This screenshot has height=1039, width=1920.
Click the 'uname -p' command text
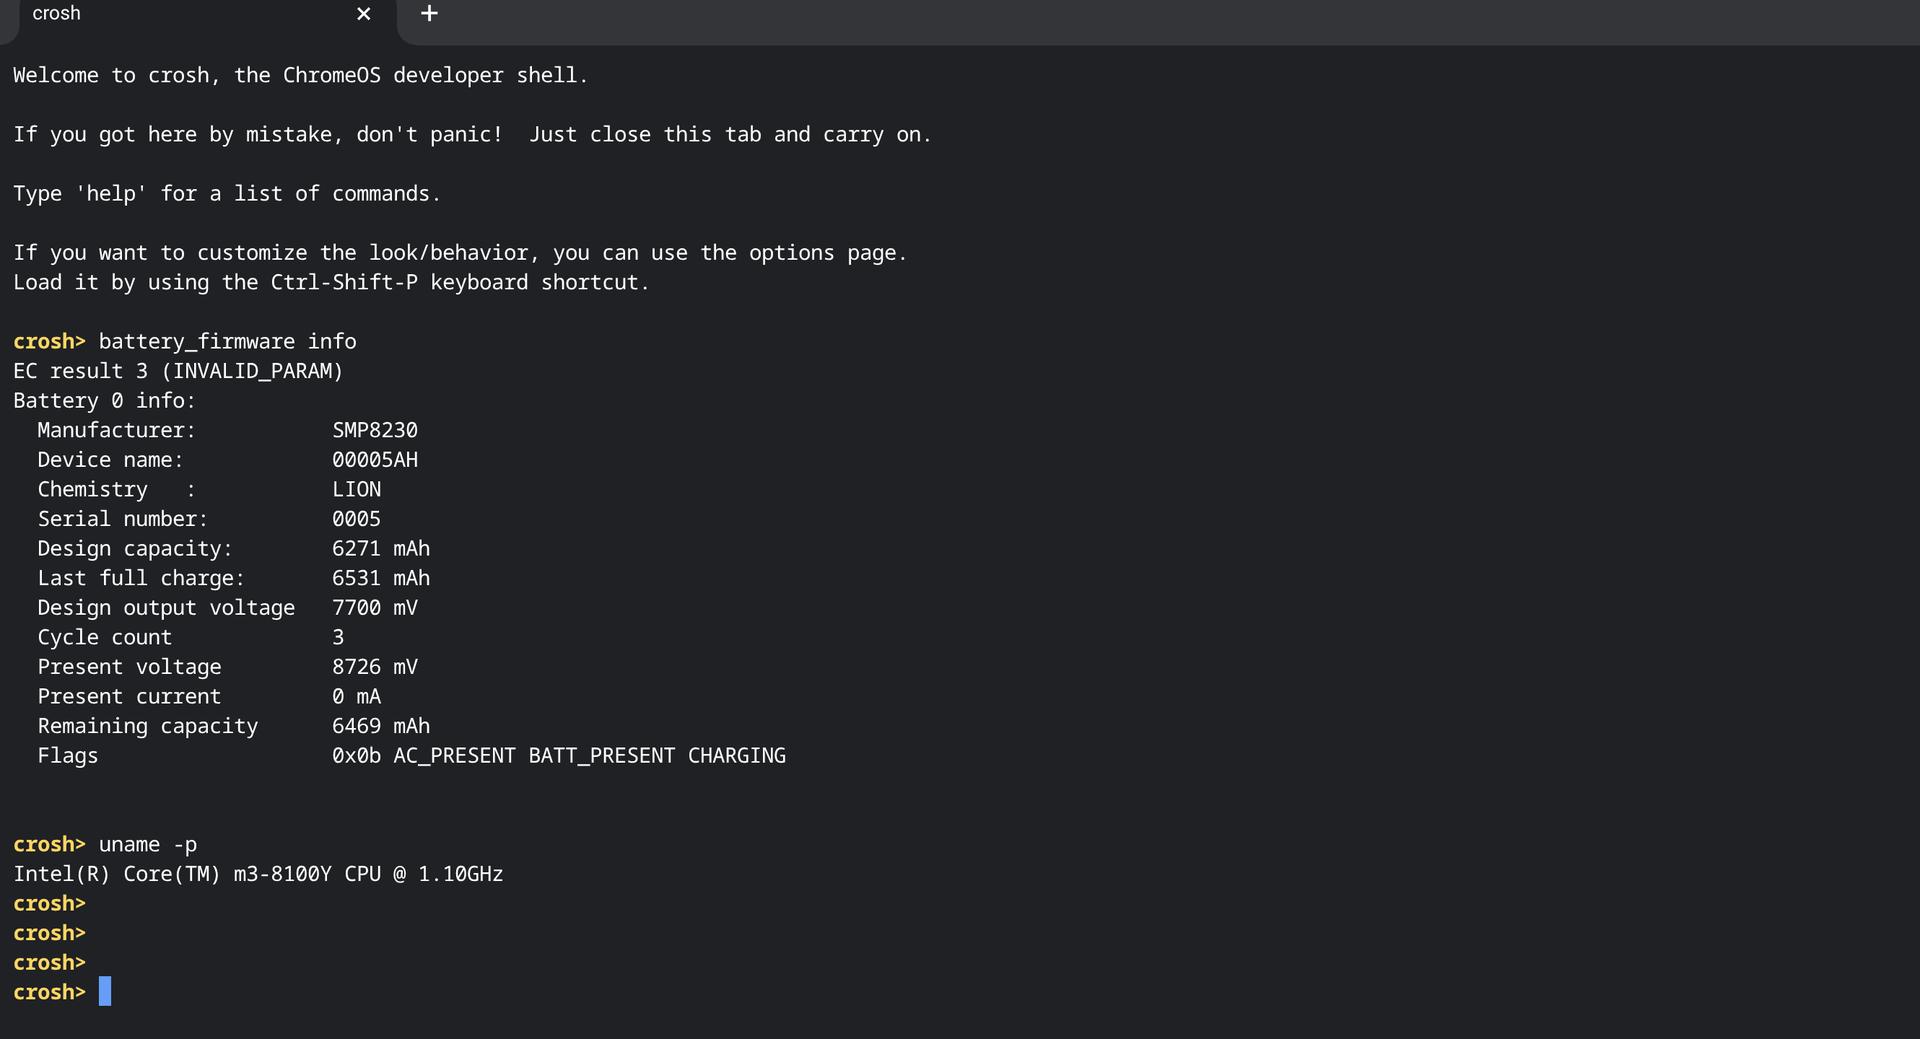(147, 845)
